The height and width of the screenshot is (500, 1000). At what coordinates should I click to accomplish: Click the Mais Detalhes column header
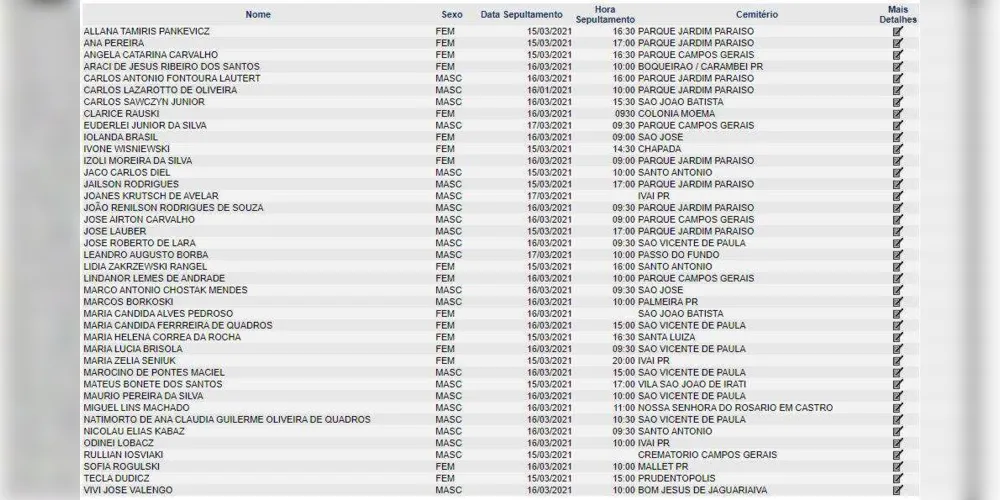coord(898,15)
